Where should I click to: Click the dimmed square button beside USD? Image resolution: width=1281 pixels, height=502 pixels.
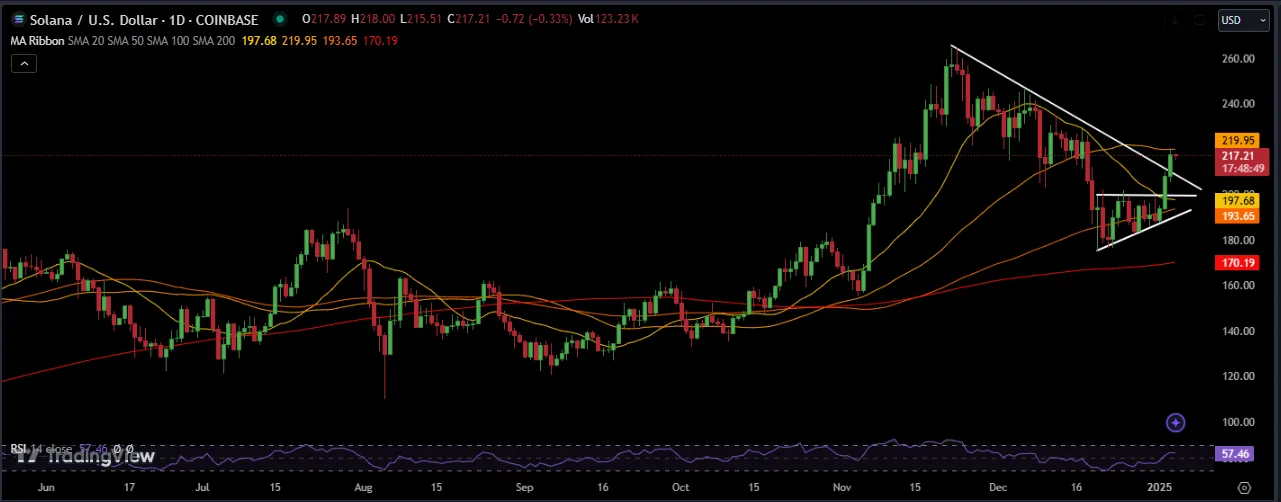point(1198,19)
